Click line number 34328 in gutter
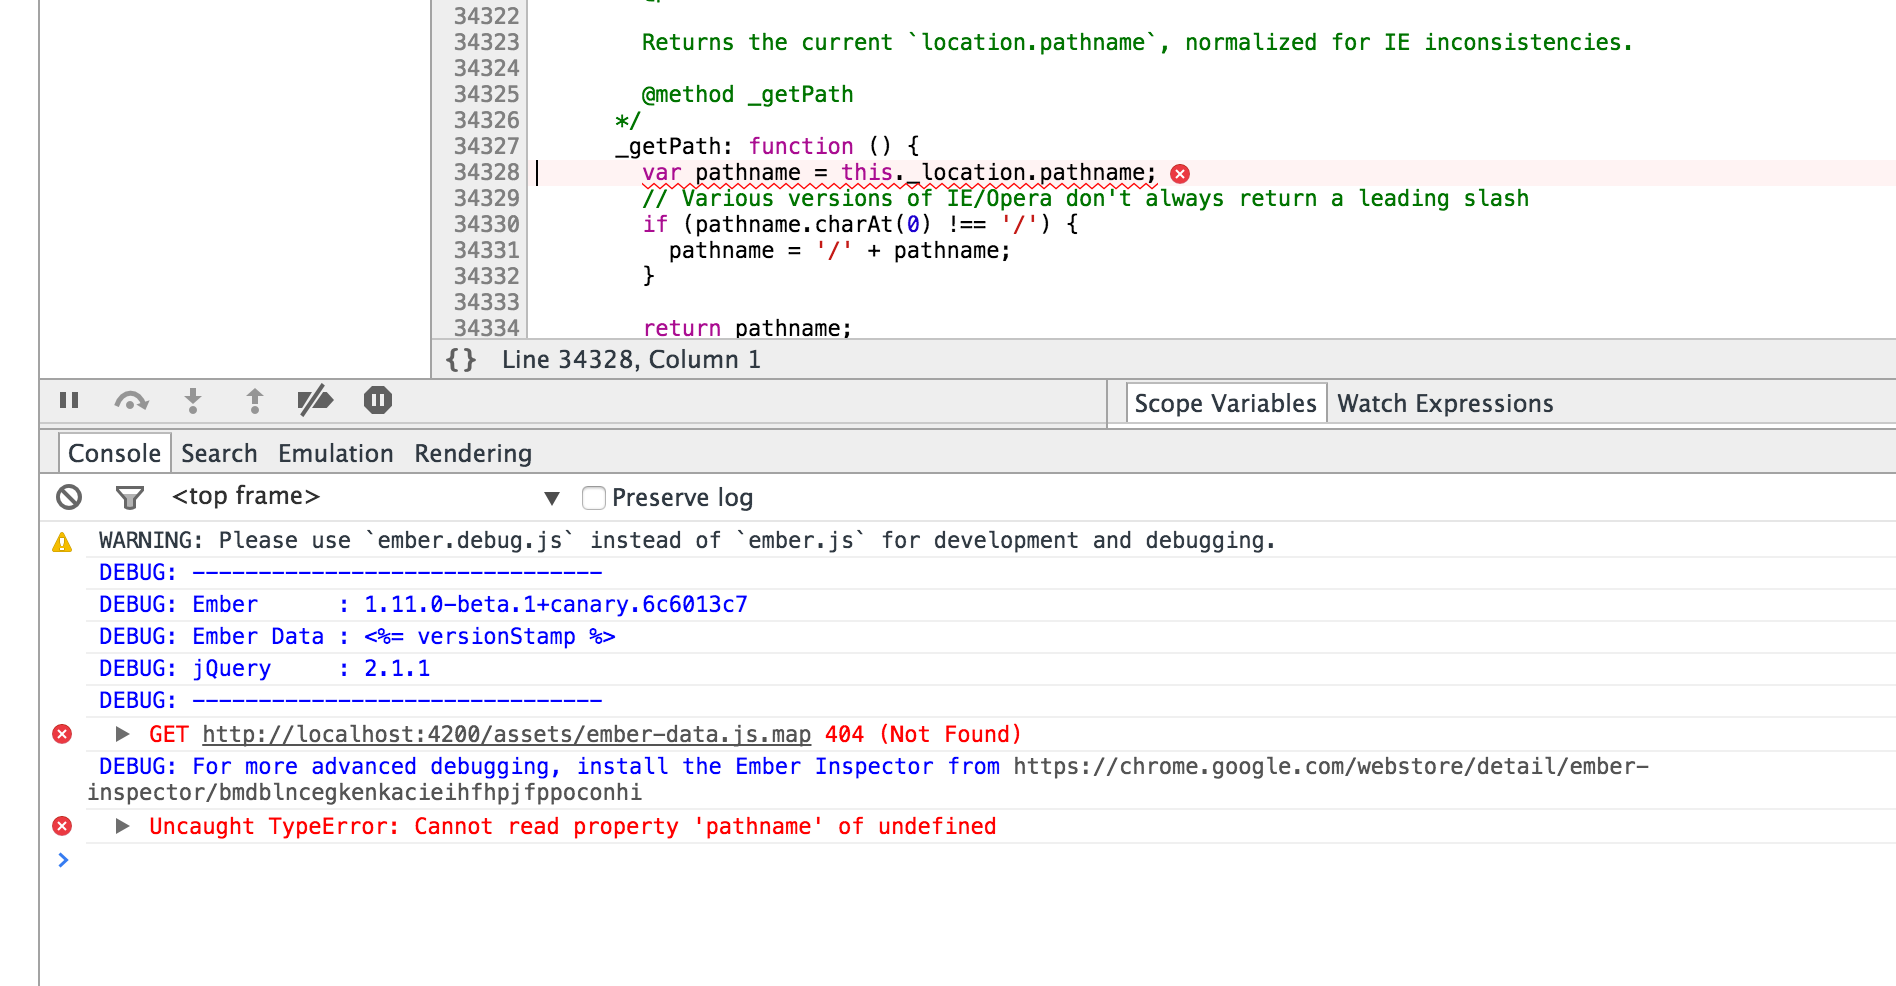1896x986 pixels. pyautogui.click(x=486, y=172)
